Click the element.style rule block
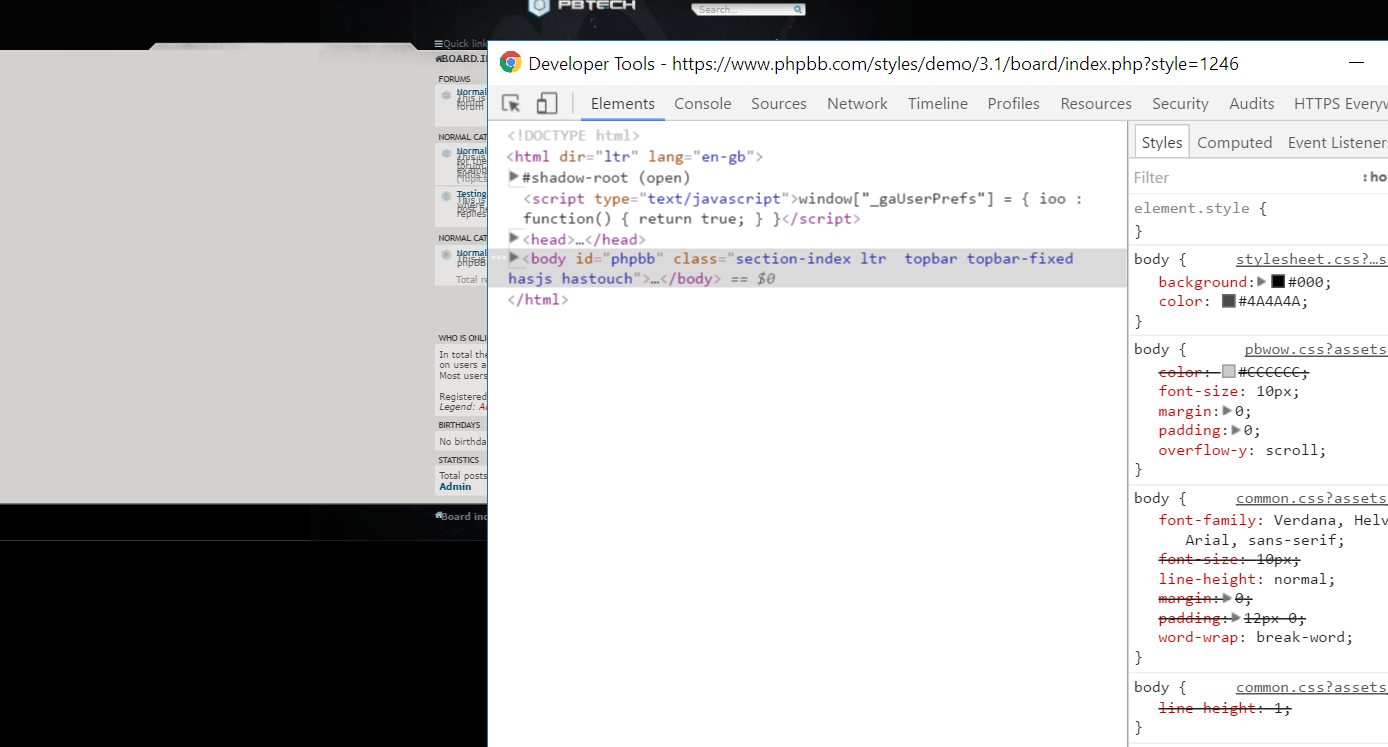Image resolution: width=1388 pixels, height=747 pixels. (1258, 219)
